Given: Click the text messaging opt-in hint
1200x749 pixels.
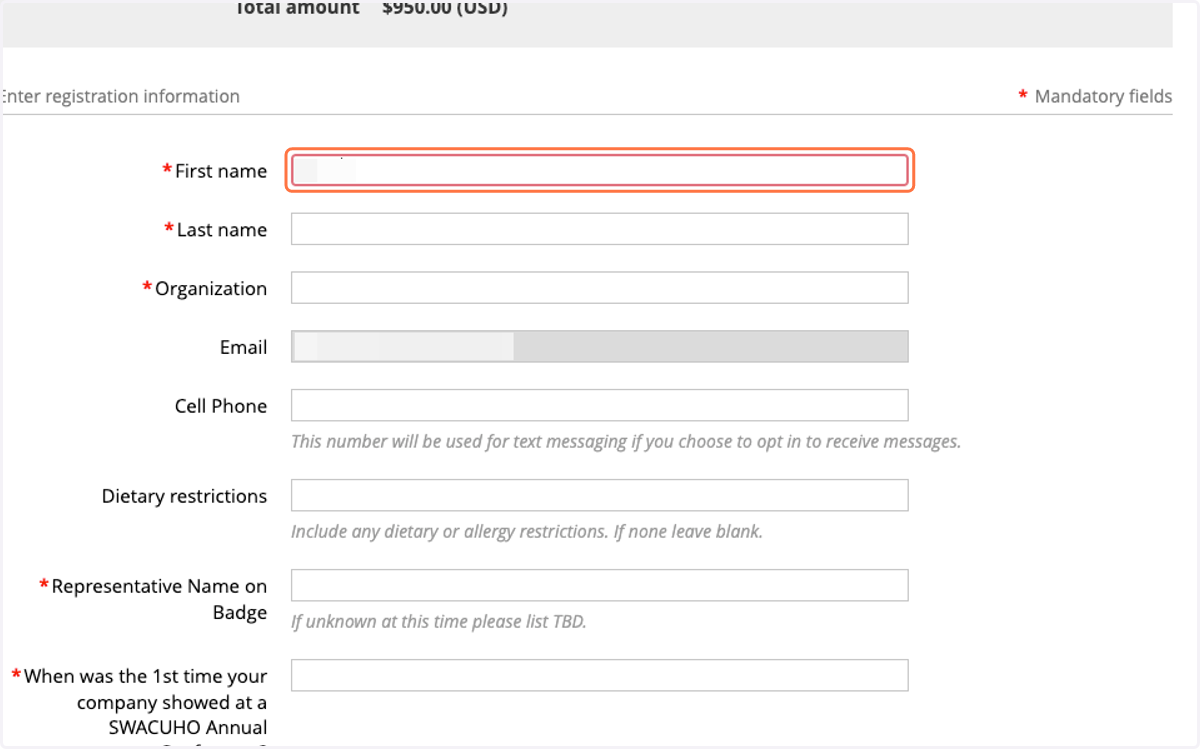Looking at the screenshot, I should (x=626, y=441).
